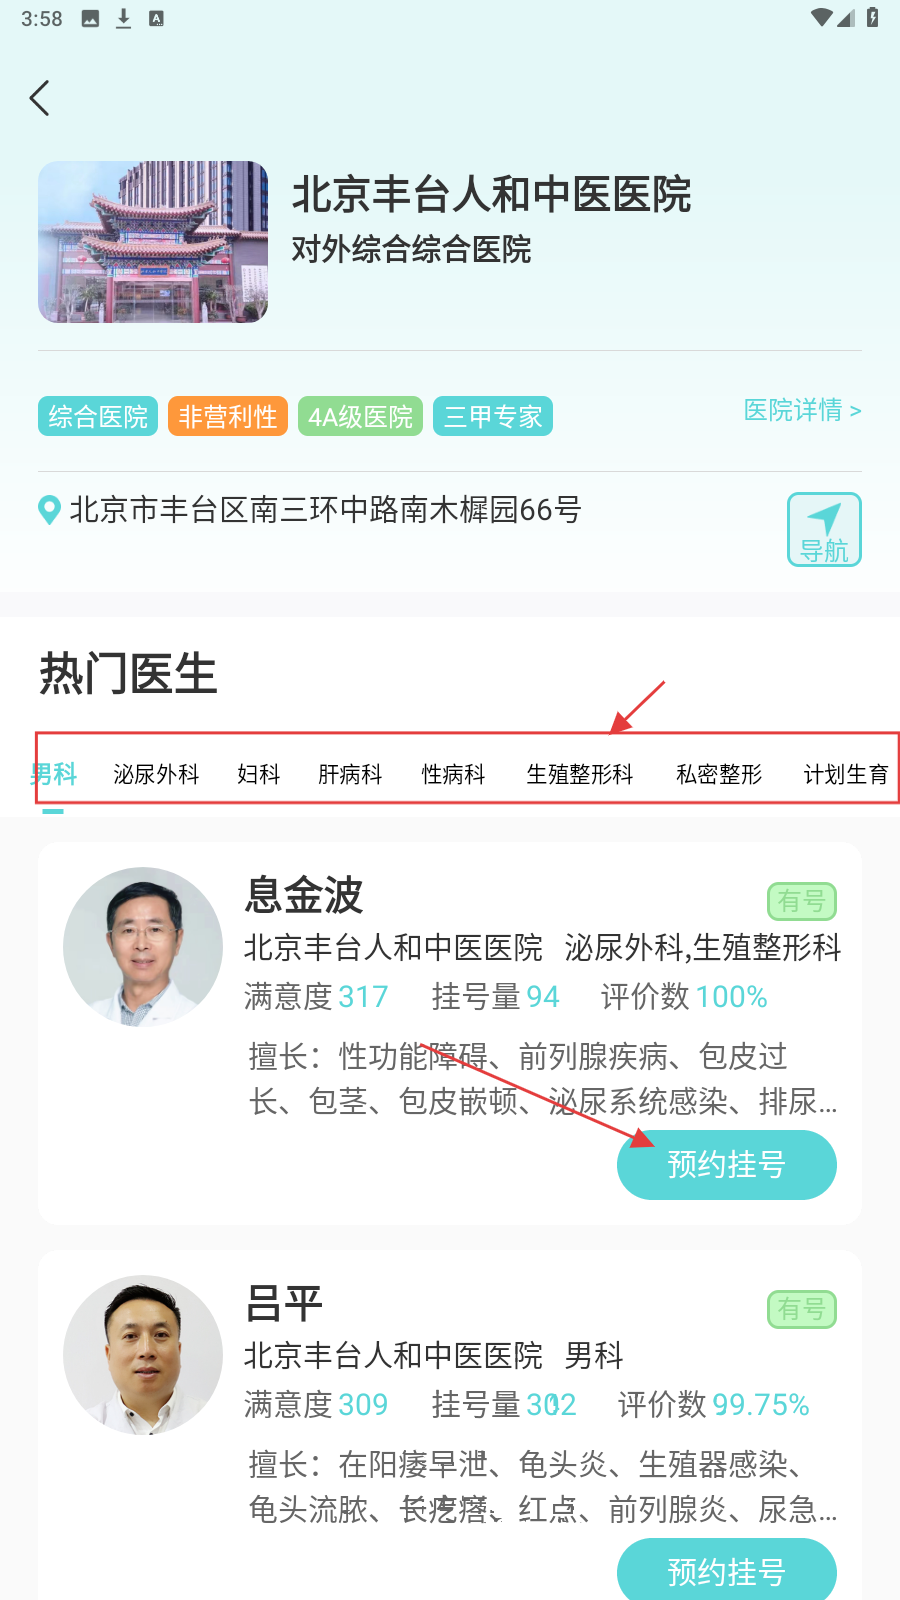Tap the 三甲专家 tag
Screen dimensions: 900x1600
click(493, 416)
